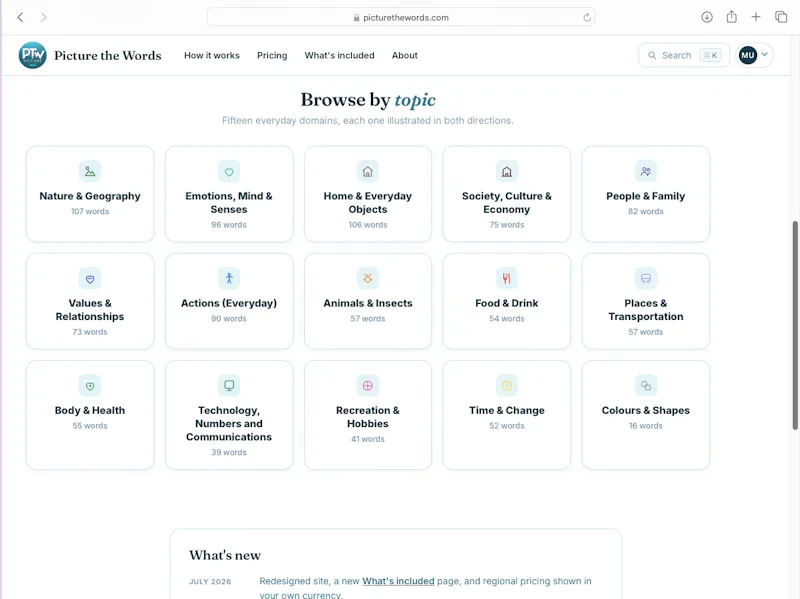Open a new tab with the plus icon
Screen dimensions: 800x599
point(756,17)
